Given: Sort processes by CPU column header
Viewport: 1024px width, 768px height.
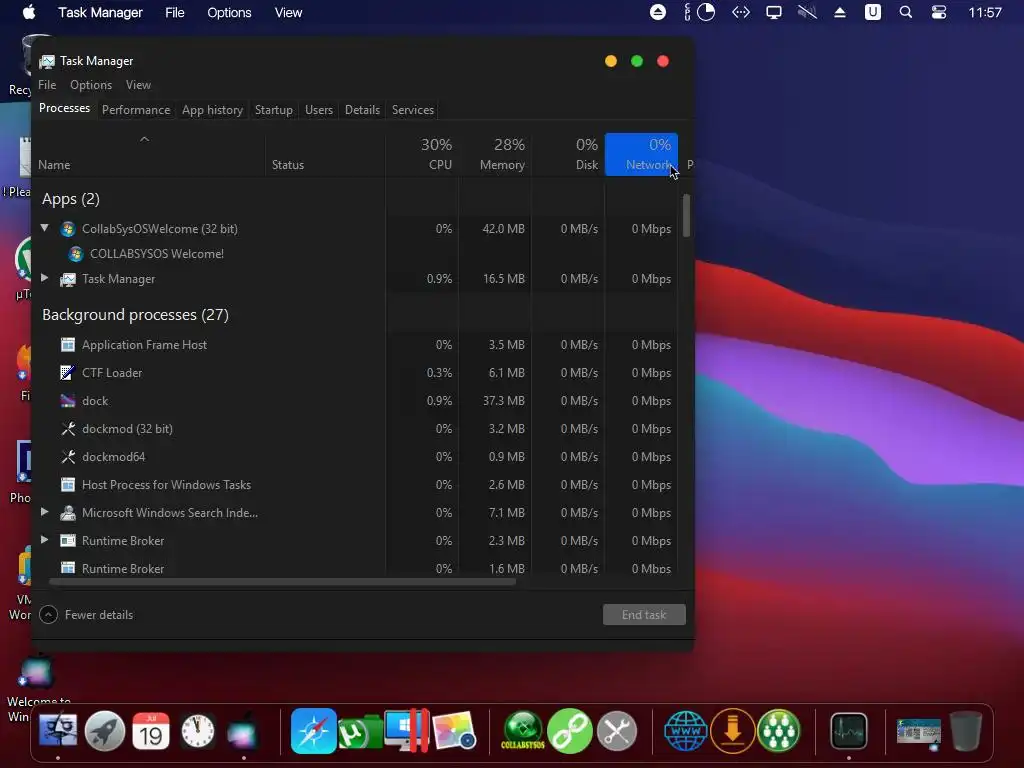Looking at the screenshot, I should click(x=422, y=154).
